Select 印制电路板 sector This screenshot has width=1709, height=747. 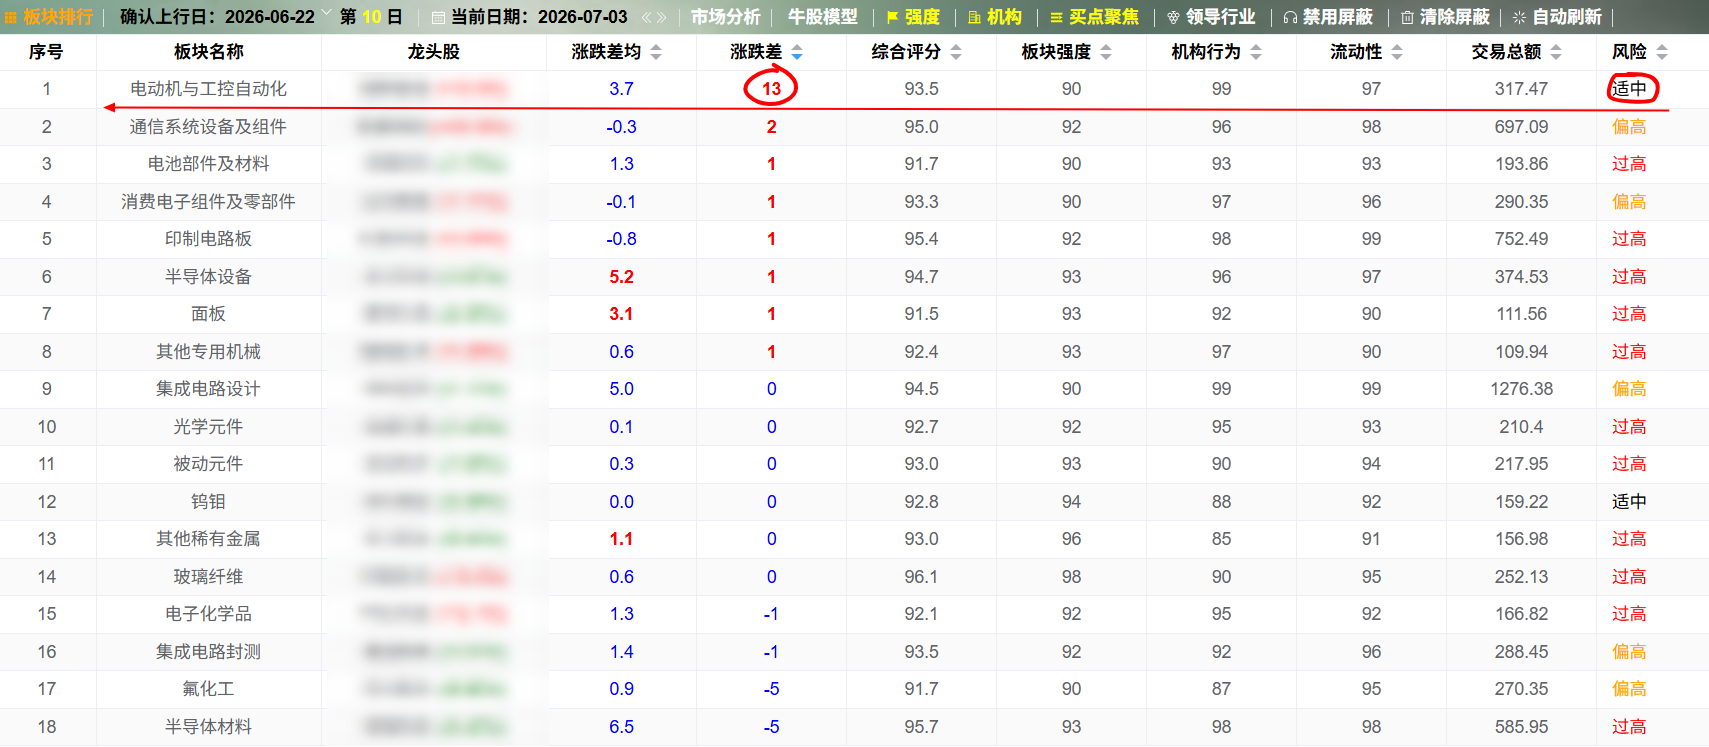[208, 239]
